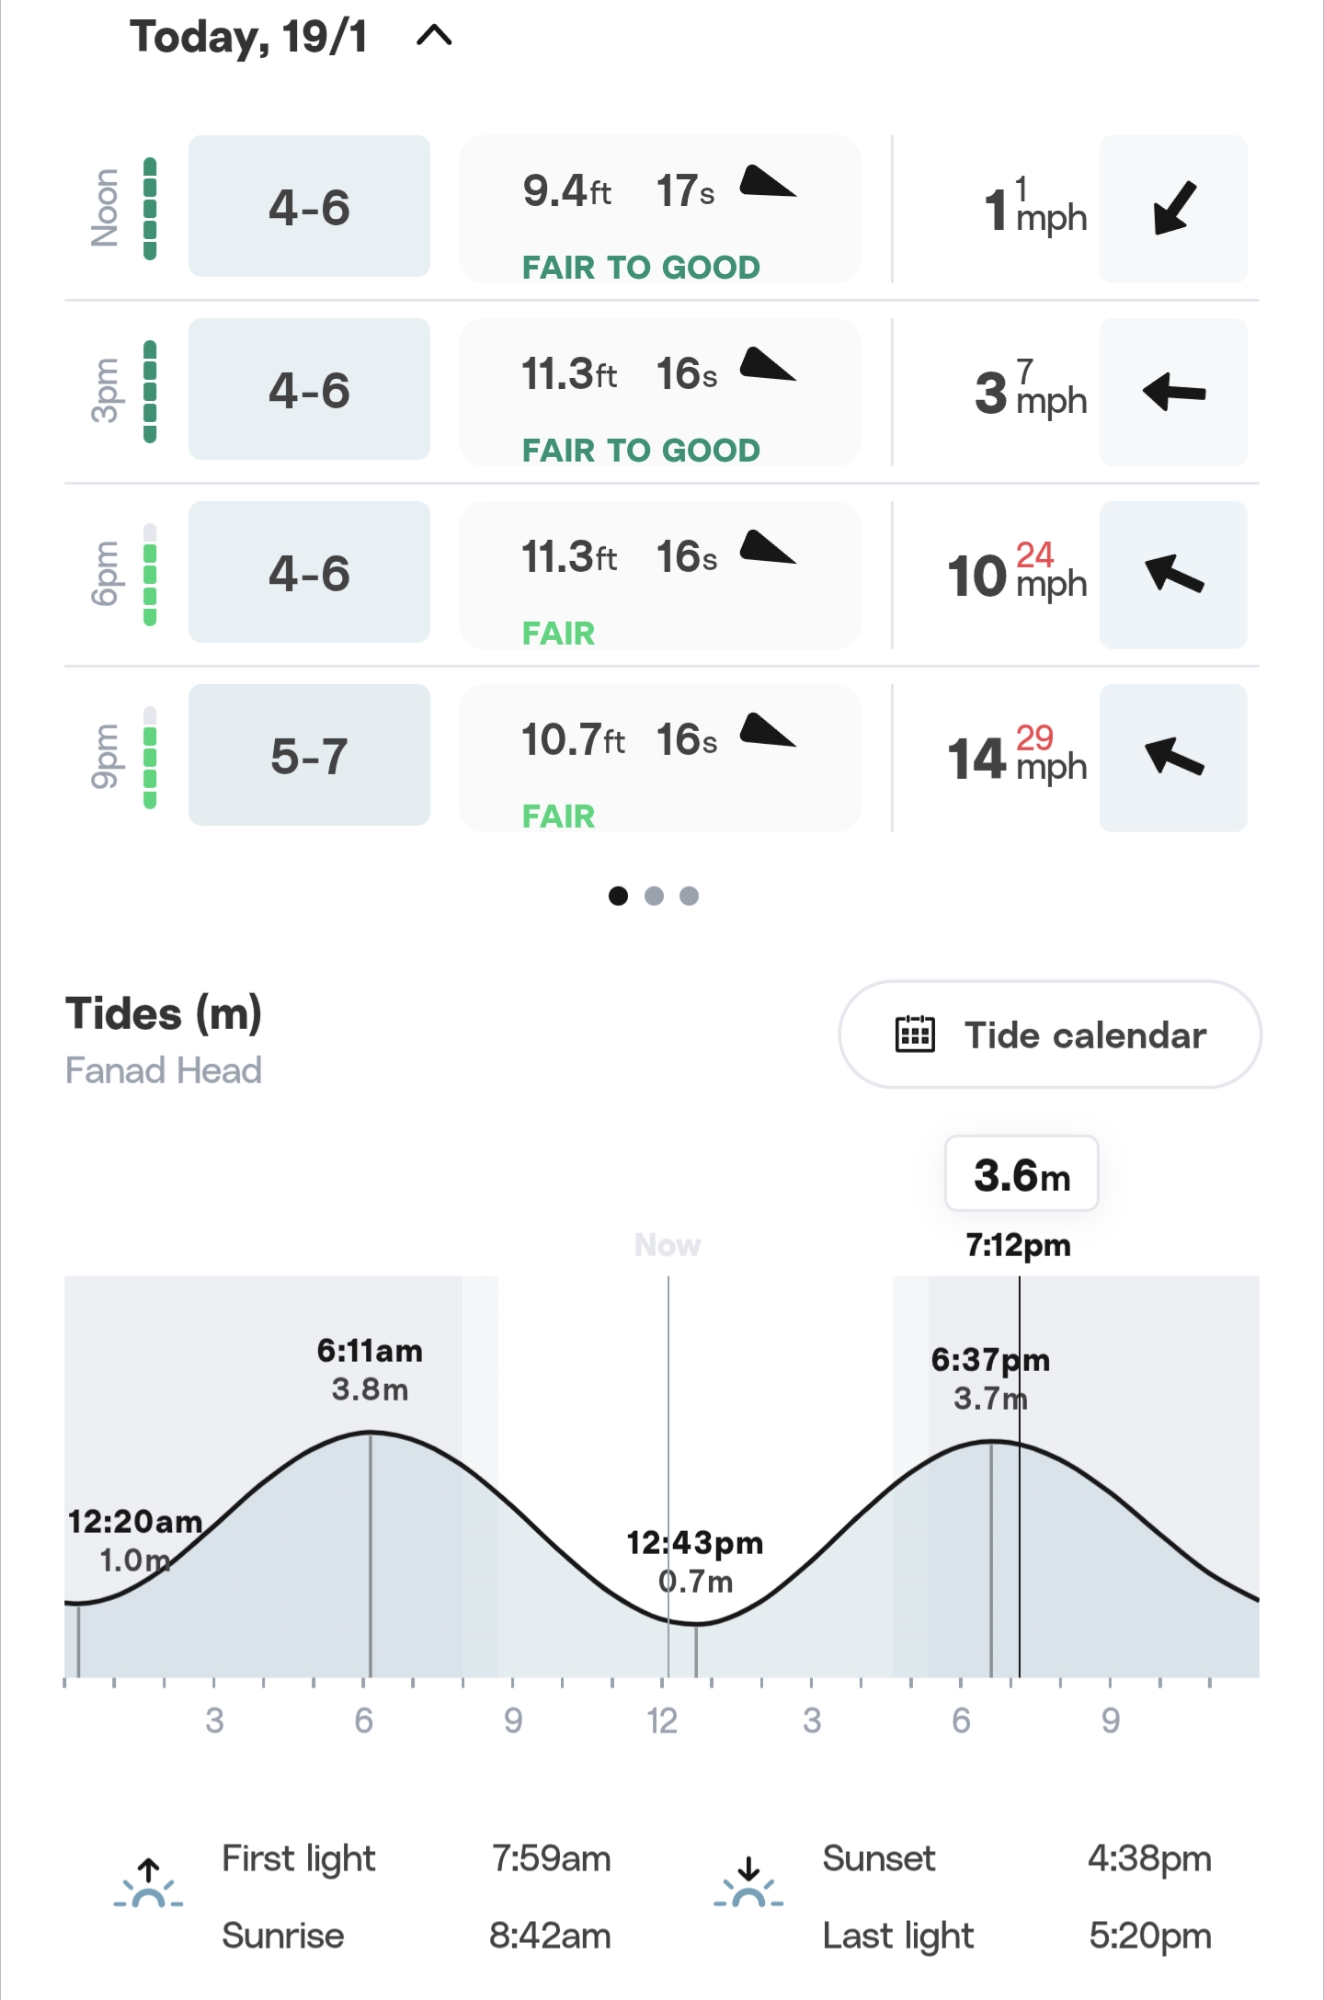Screen dimensions: 1324x2000
Task: Open the Tide calendar
Action: tap(1049, 1034)
